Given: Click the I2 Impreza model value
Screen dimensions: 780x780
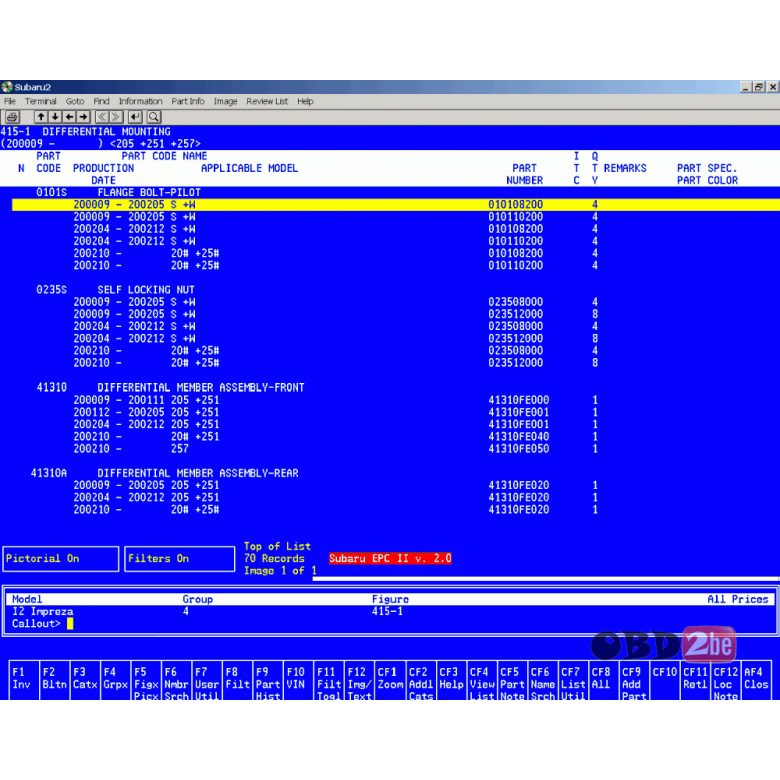Looking at the screenshot, I should (43, 611).
